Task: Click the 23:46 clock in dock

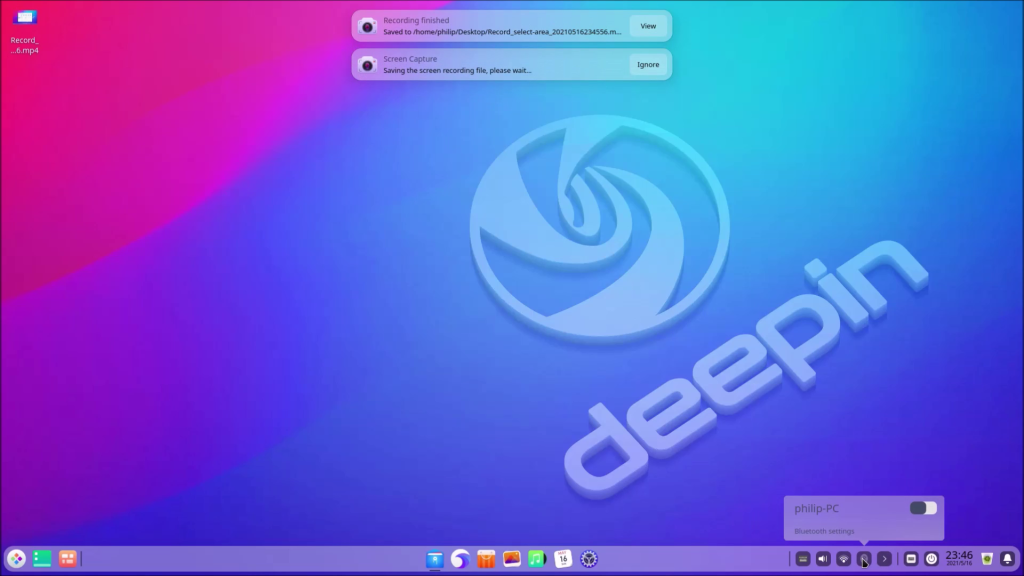Action: click(959, 558)
